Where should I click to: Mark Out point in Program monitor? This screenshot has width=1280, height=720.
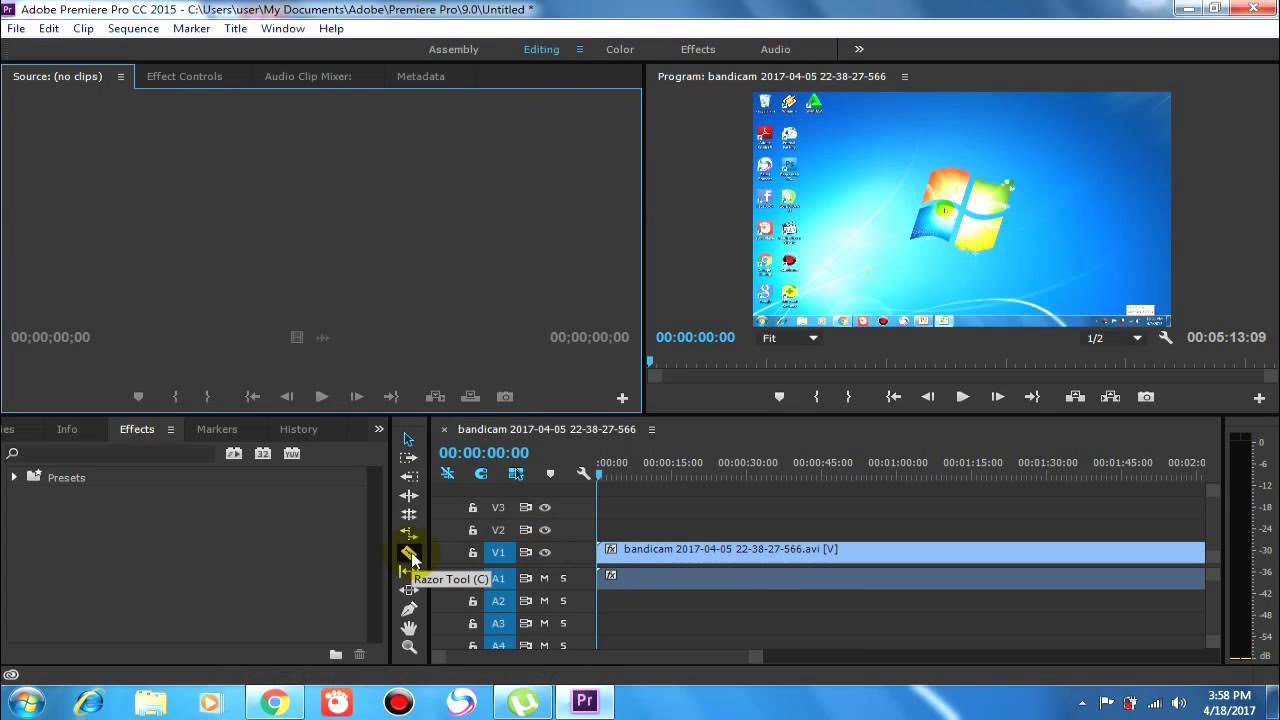[x=848, y=397]
